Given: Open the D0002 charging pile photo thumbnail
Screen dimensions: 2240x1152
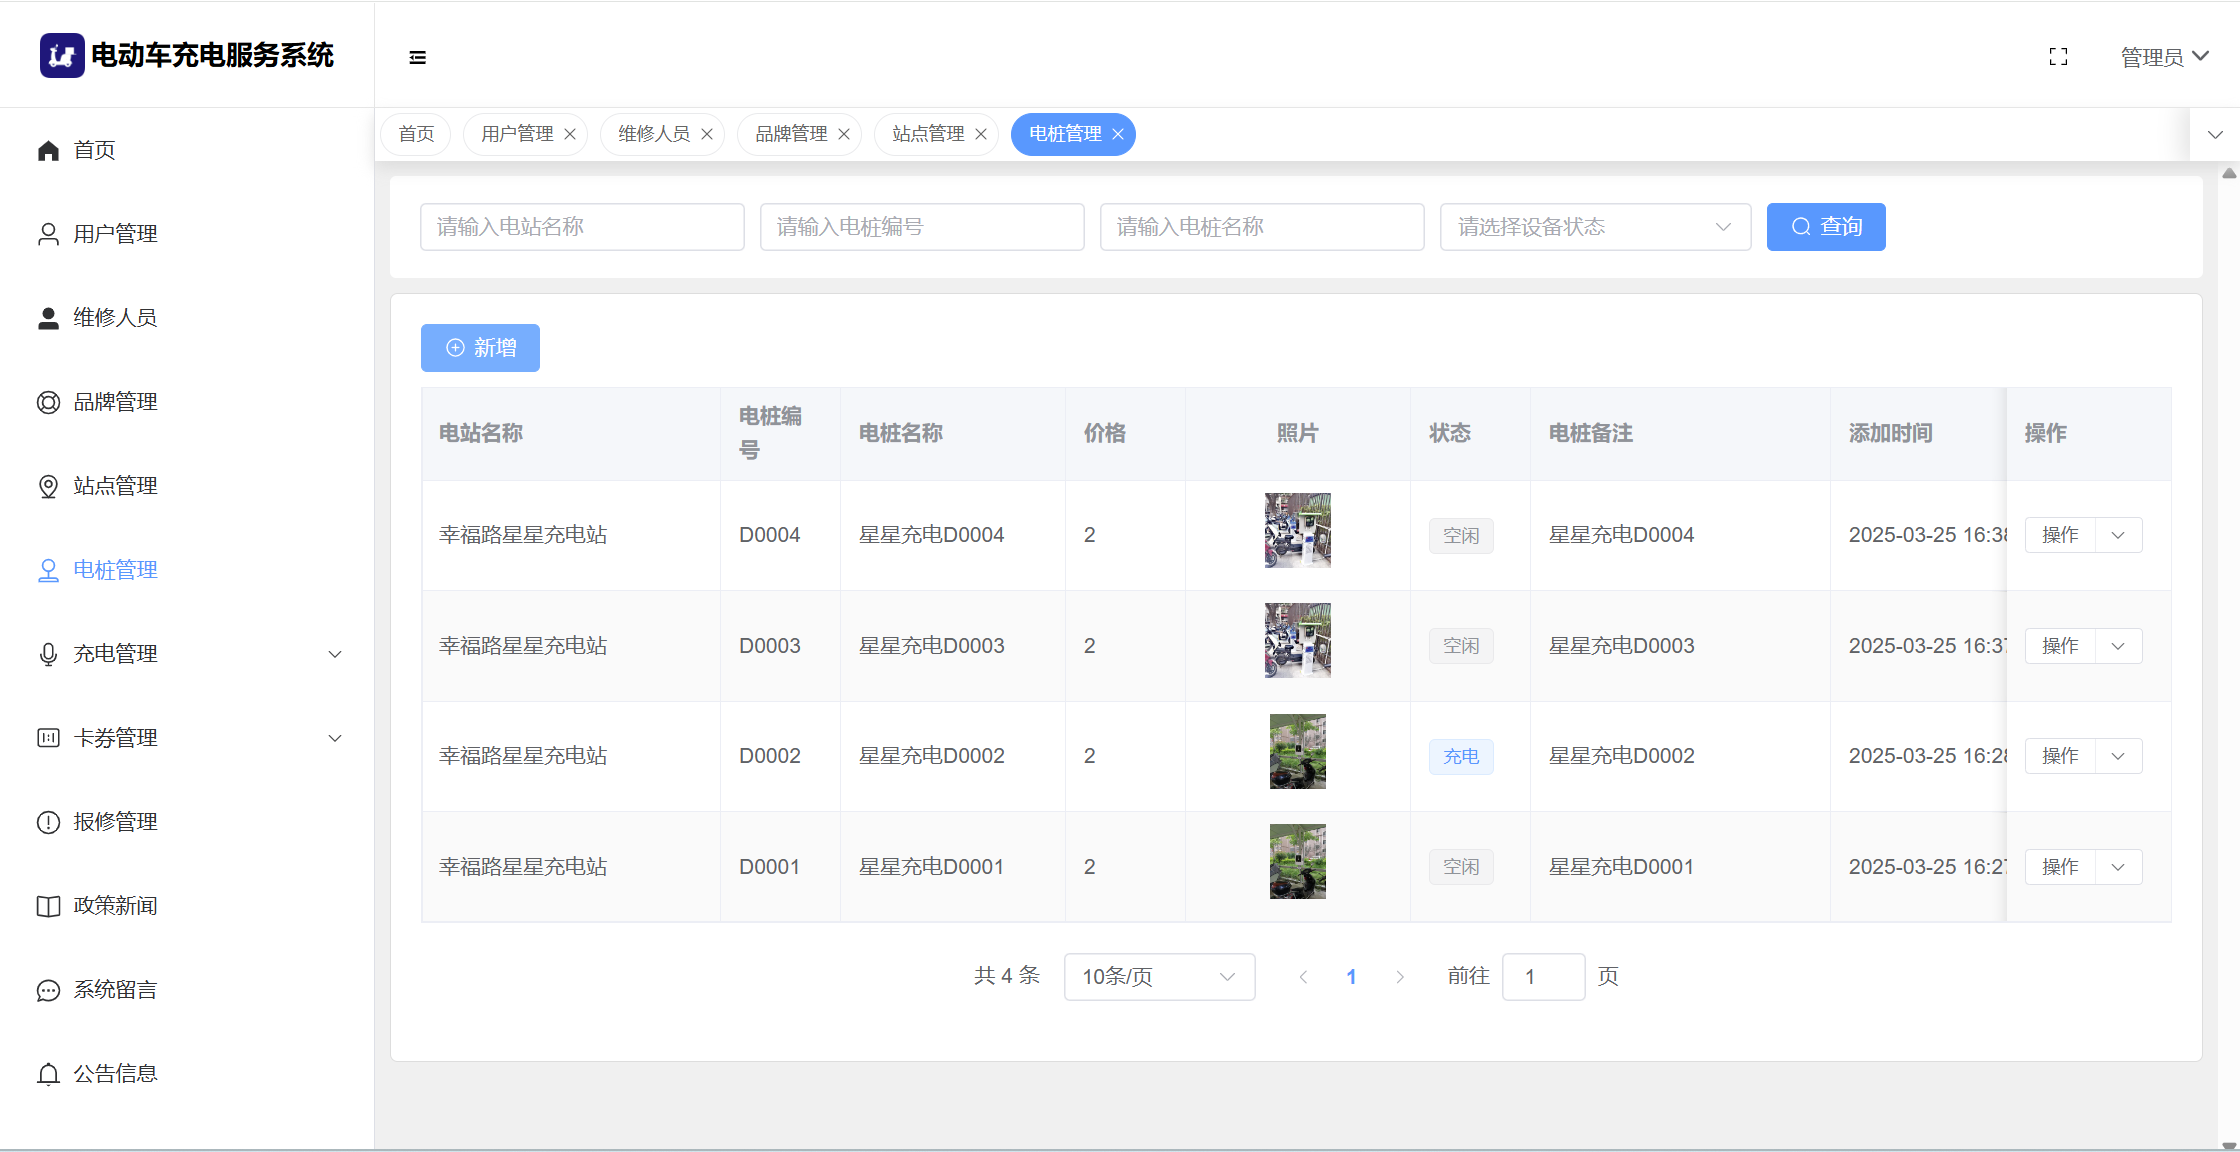Looking at the screenshot, I should point(1297,751).
